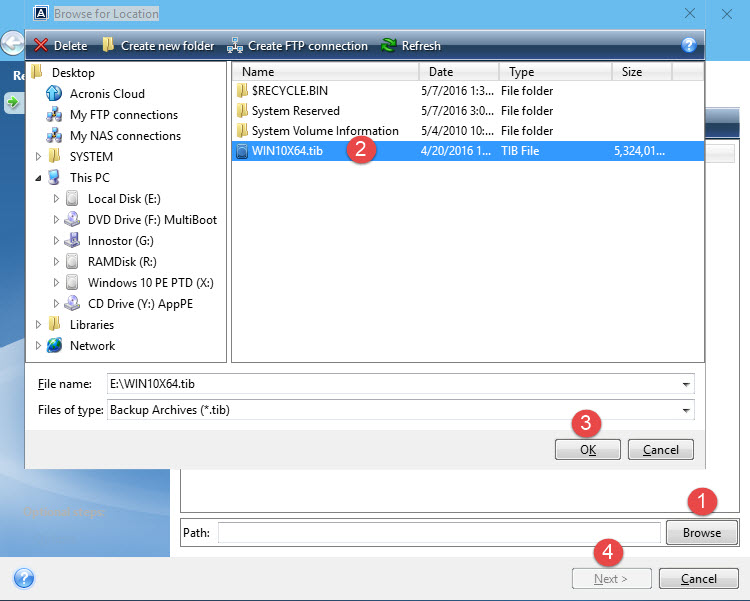Expand the CD Drive (Y:) AppPE node
The height and width of the screenshot is (601, 750).
pyautogui.click(x=56, y=304)
